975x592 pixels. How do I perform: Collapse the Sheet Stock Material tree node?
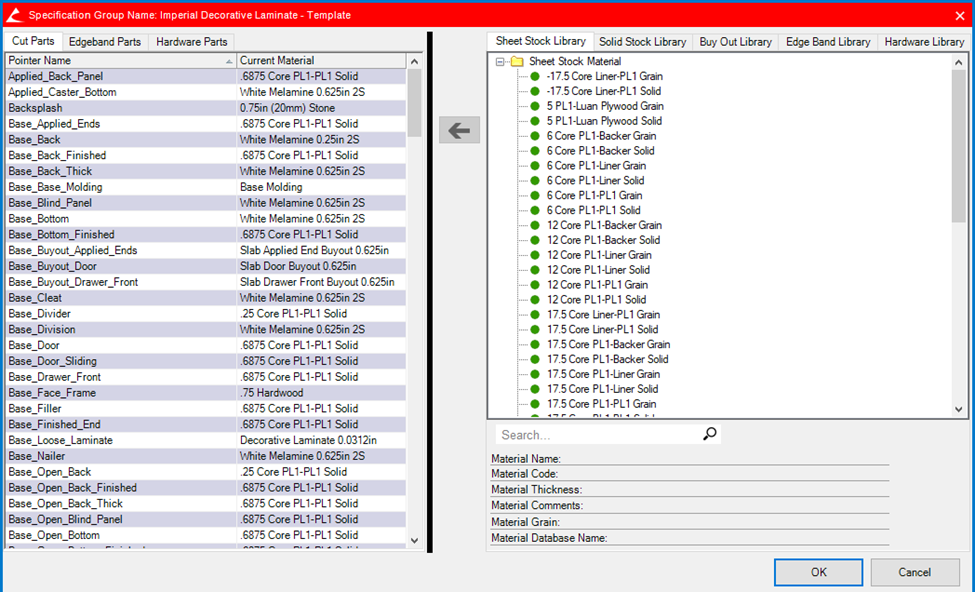point(499,62)
